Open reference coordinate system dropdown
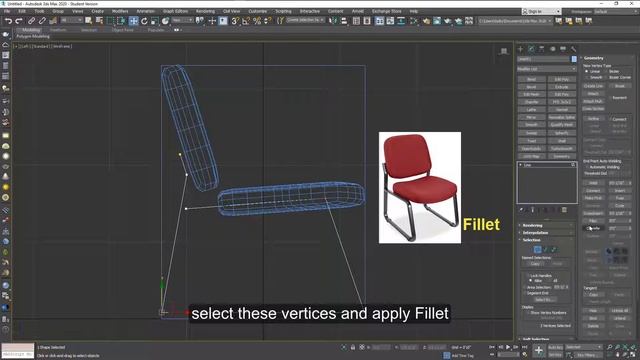The height and width of the screenshot is (360, 640). pos(182,20)
